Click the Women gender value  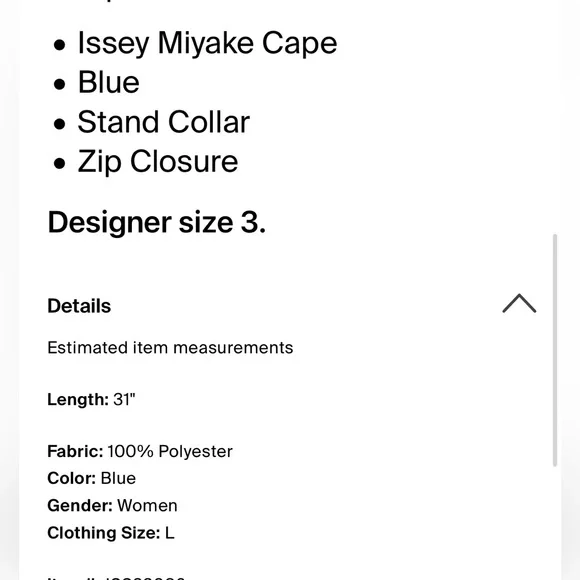[147, 506]
